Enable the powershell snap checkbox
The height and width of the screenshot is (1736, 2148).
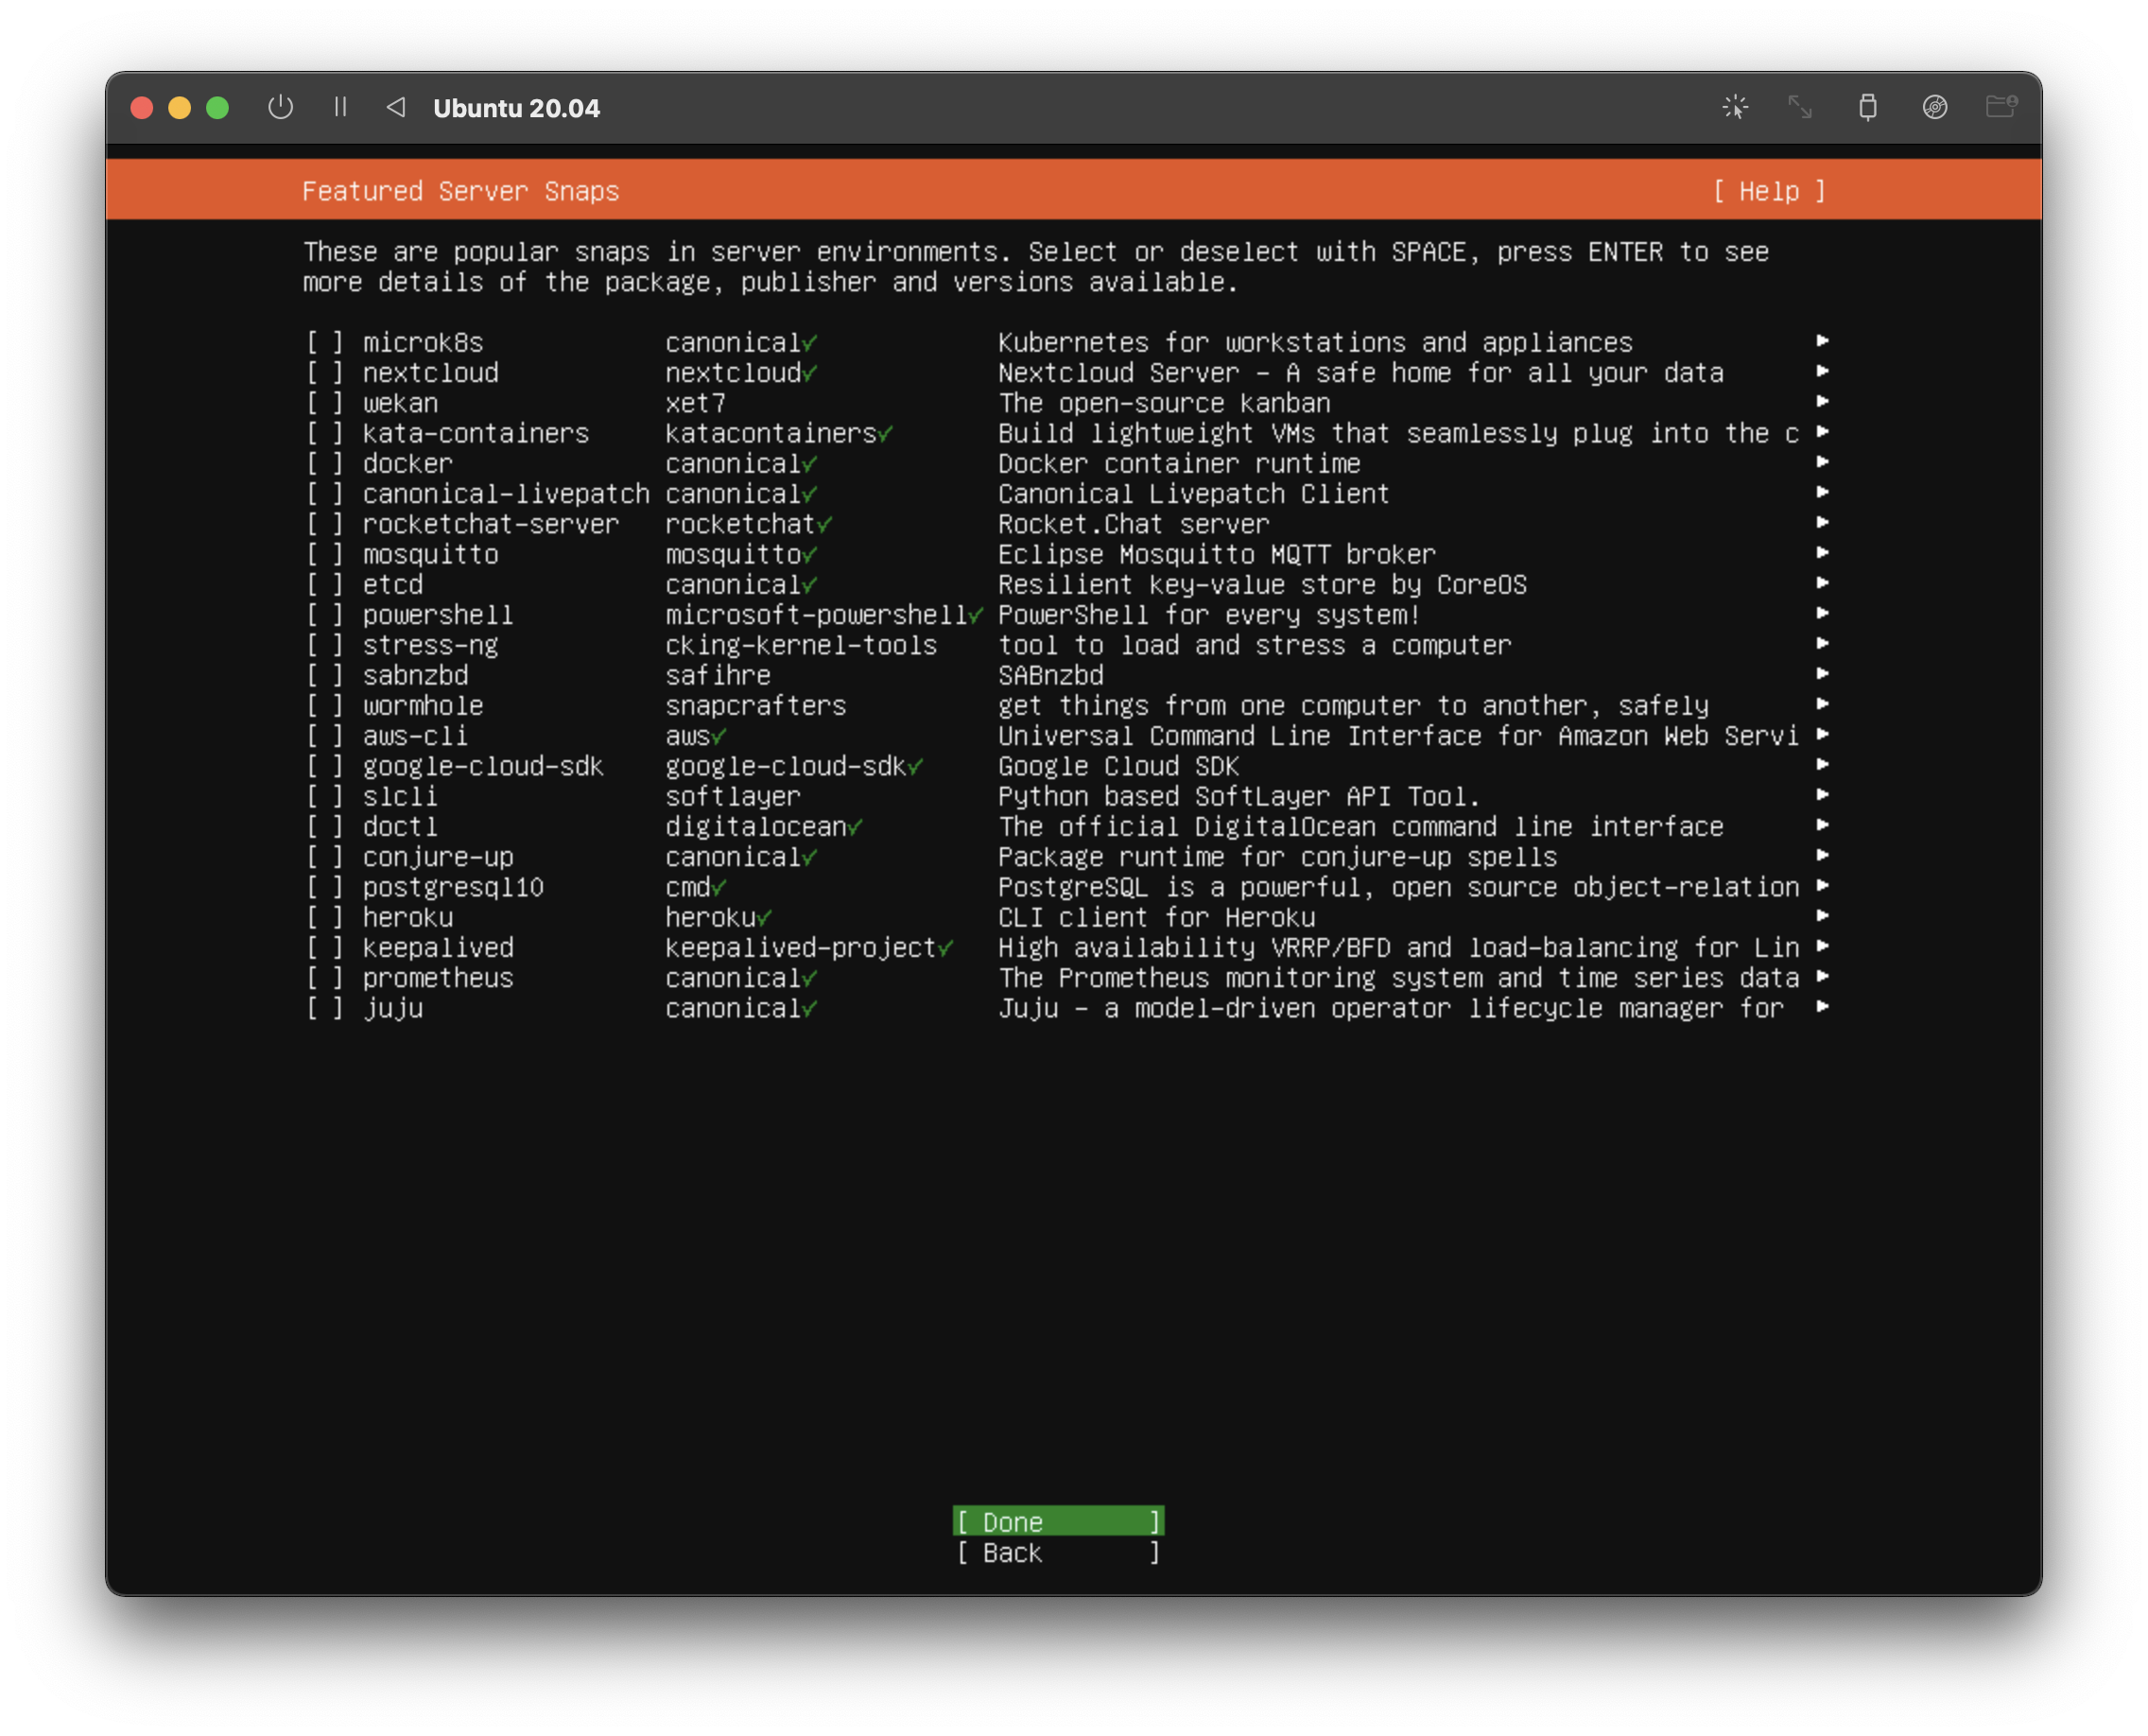(x=325, y=615)
